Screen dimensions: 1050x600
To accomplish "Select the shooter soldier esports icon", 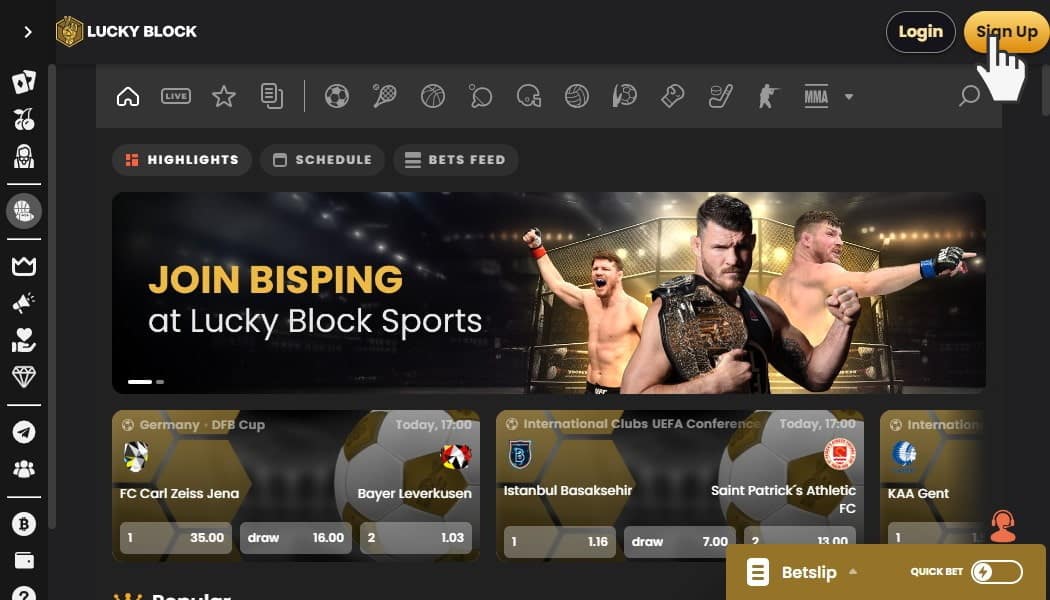I will (x=769, y=96).
